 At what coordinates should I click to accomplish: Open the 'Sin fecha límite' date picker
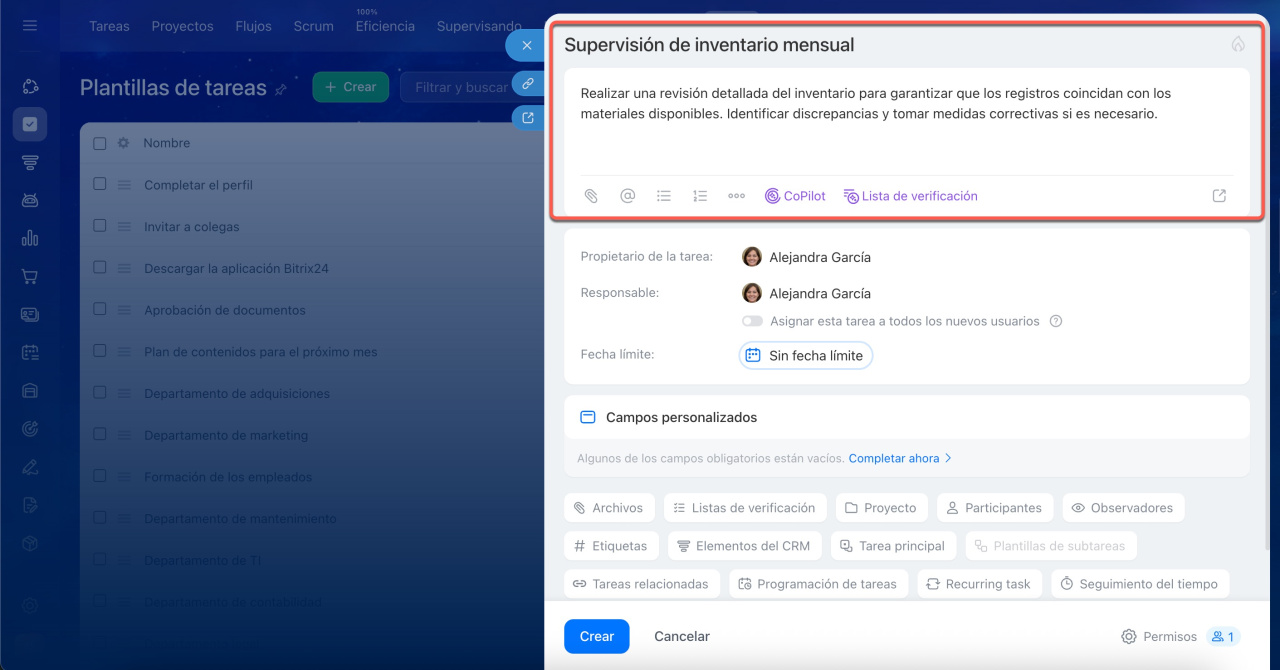tap(806, 355)
